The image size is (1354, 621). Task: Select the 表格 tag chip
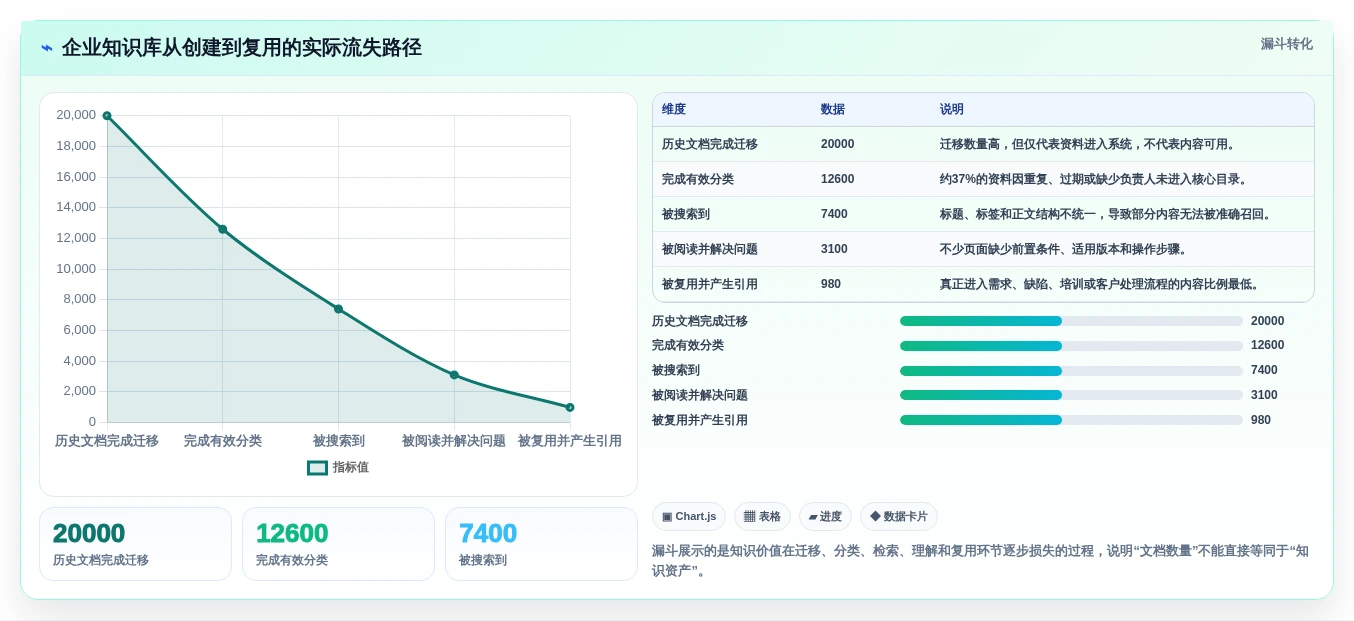click(x=762, y=517)
